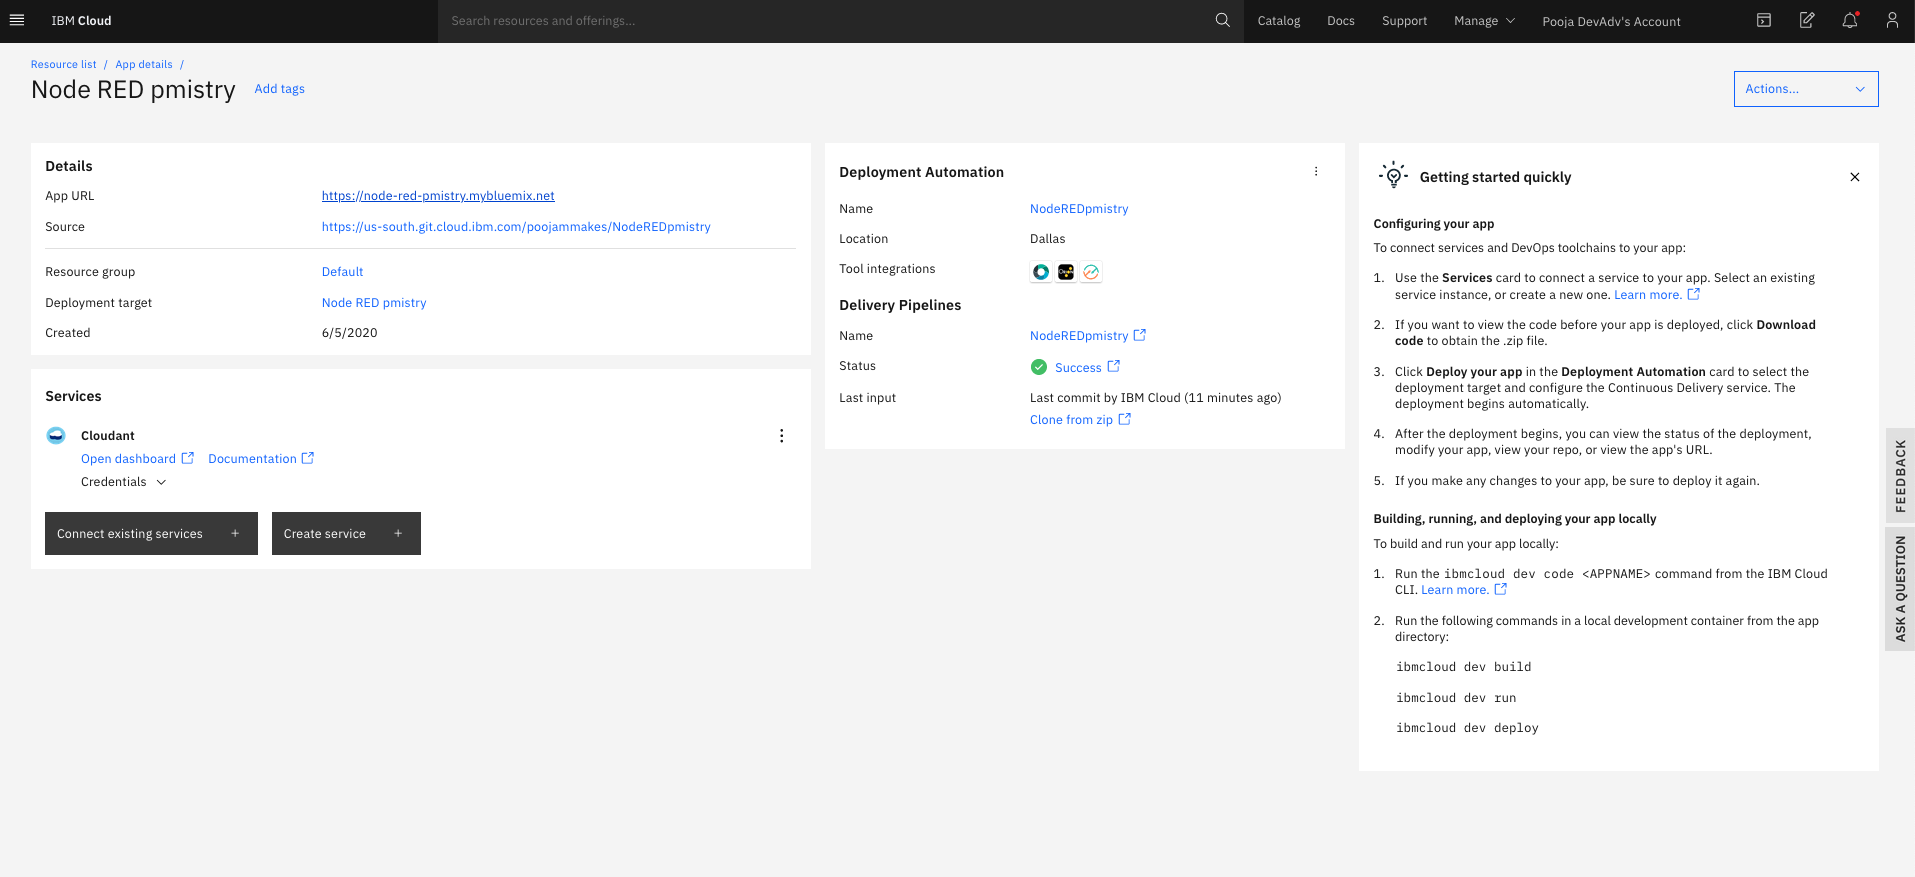1915x877 pixels.
Task: Click external link icon beside Documentation
Action: click(308, 458)
